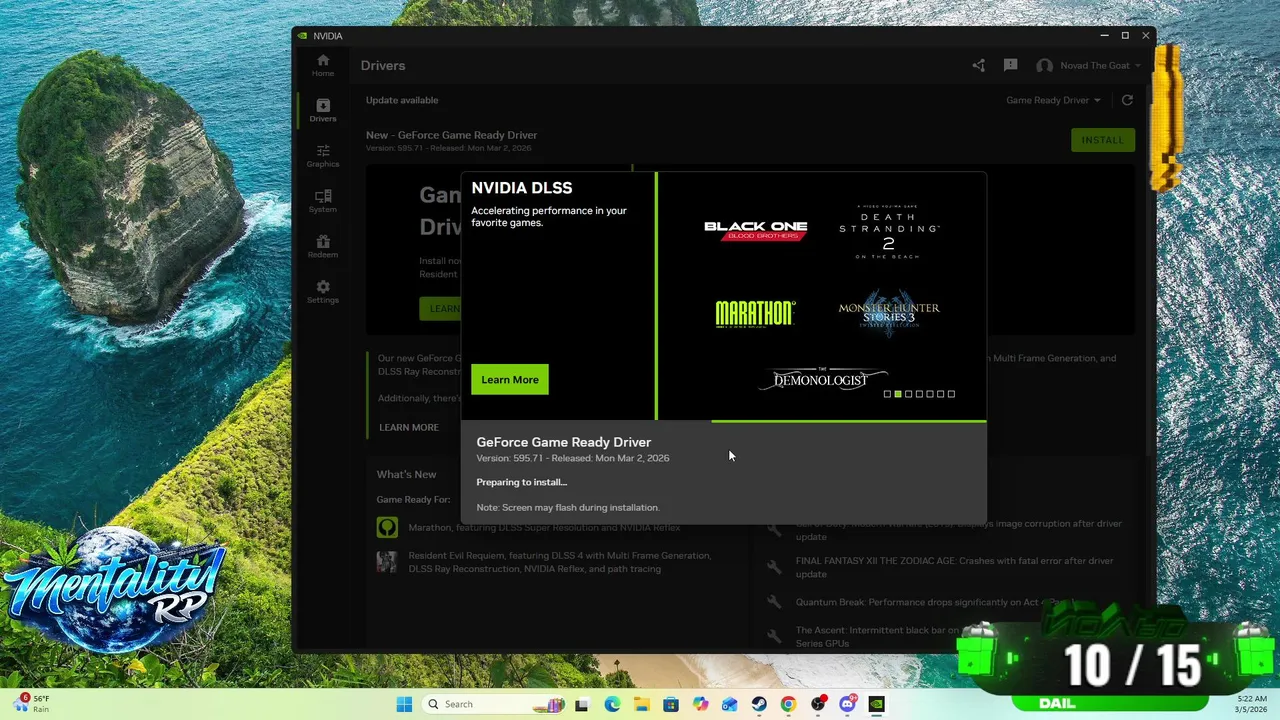Select the active second carousel indicator
This screenshot has width=1280, height=720.
coord(898,394)
